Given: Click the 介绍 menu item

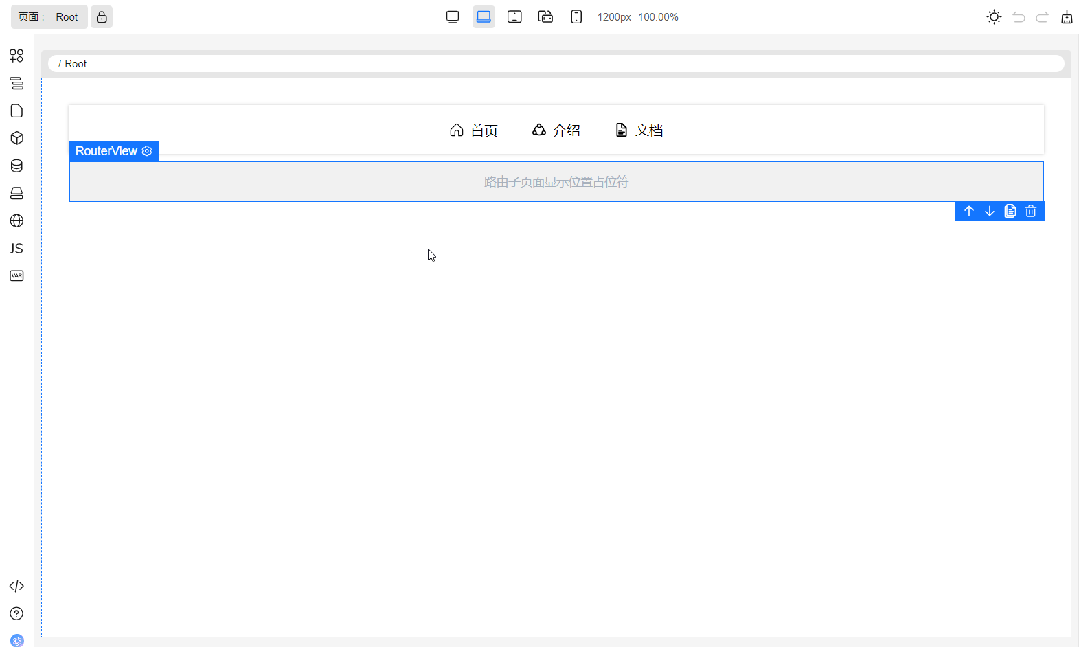Looking at the screenshot, I should (x=555, y=130).
